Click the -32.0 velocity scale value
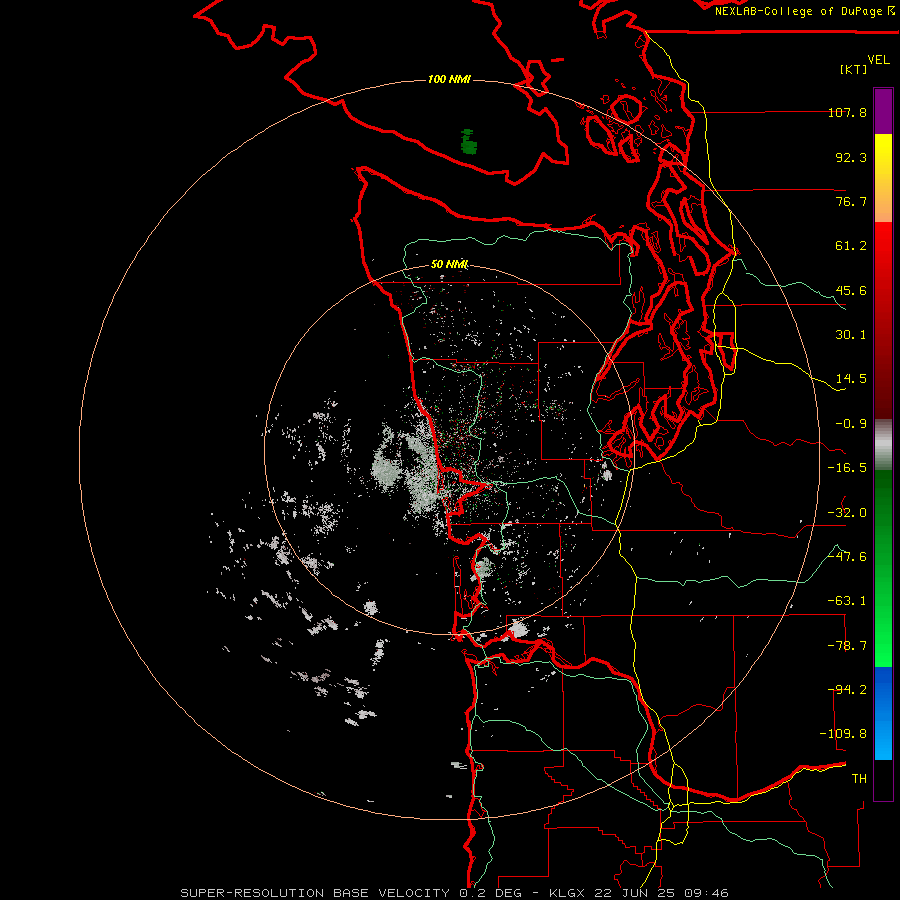Viewport: 900px width, 900px height. [x=847, y=513]
